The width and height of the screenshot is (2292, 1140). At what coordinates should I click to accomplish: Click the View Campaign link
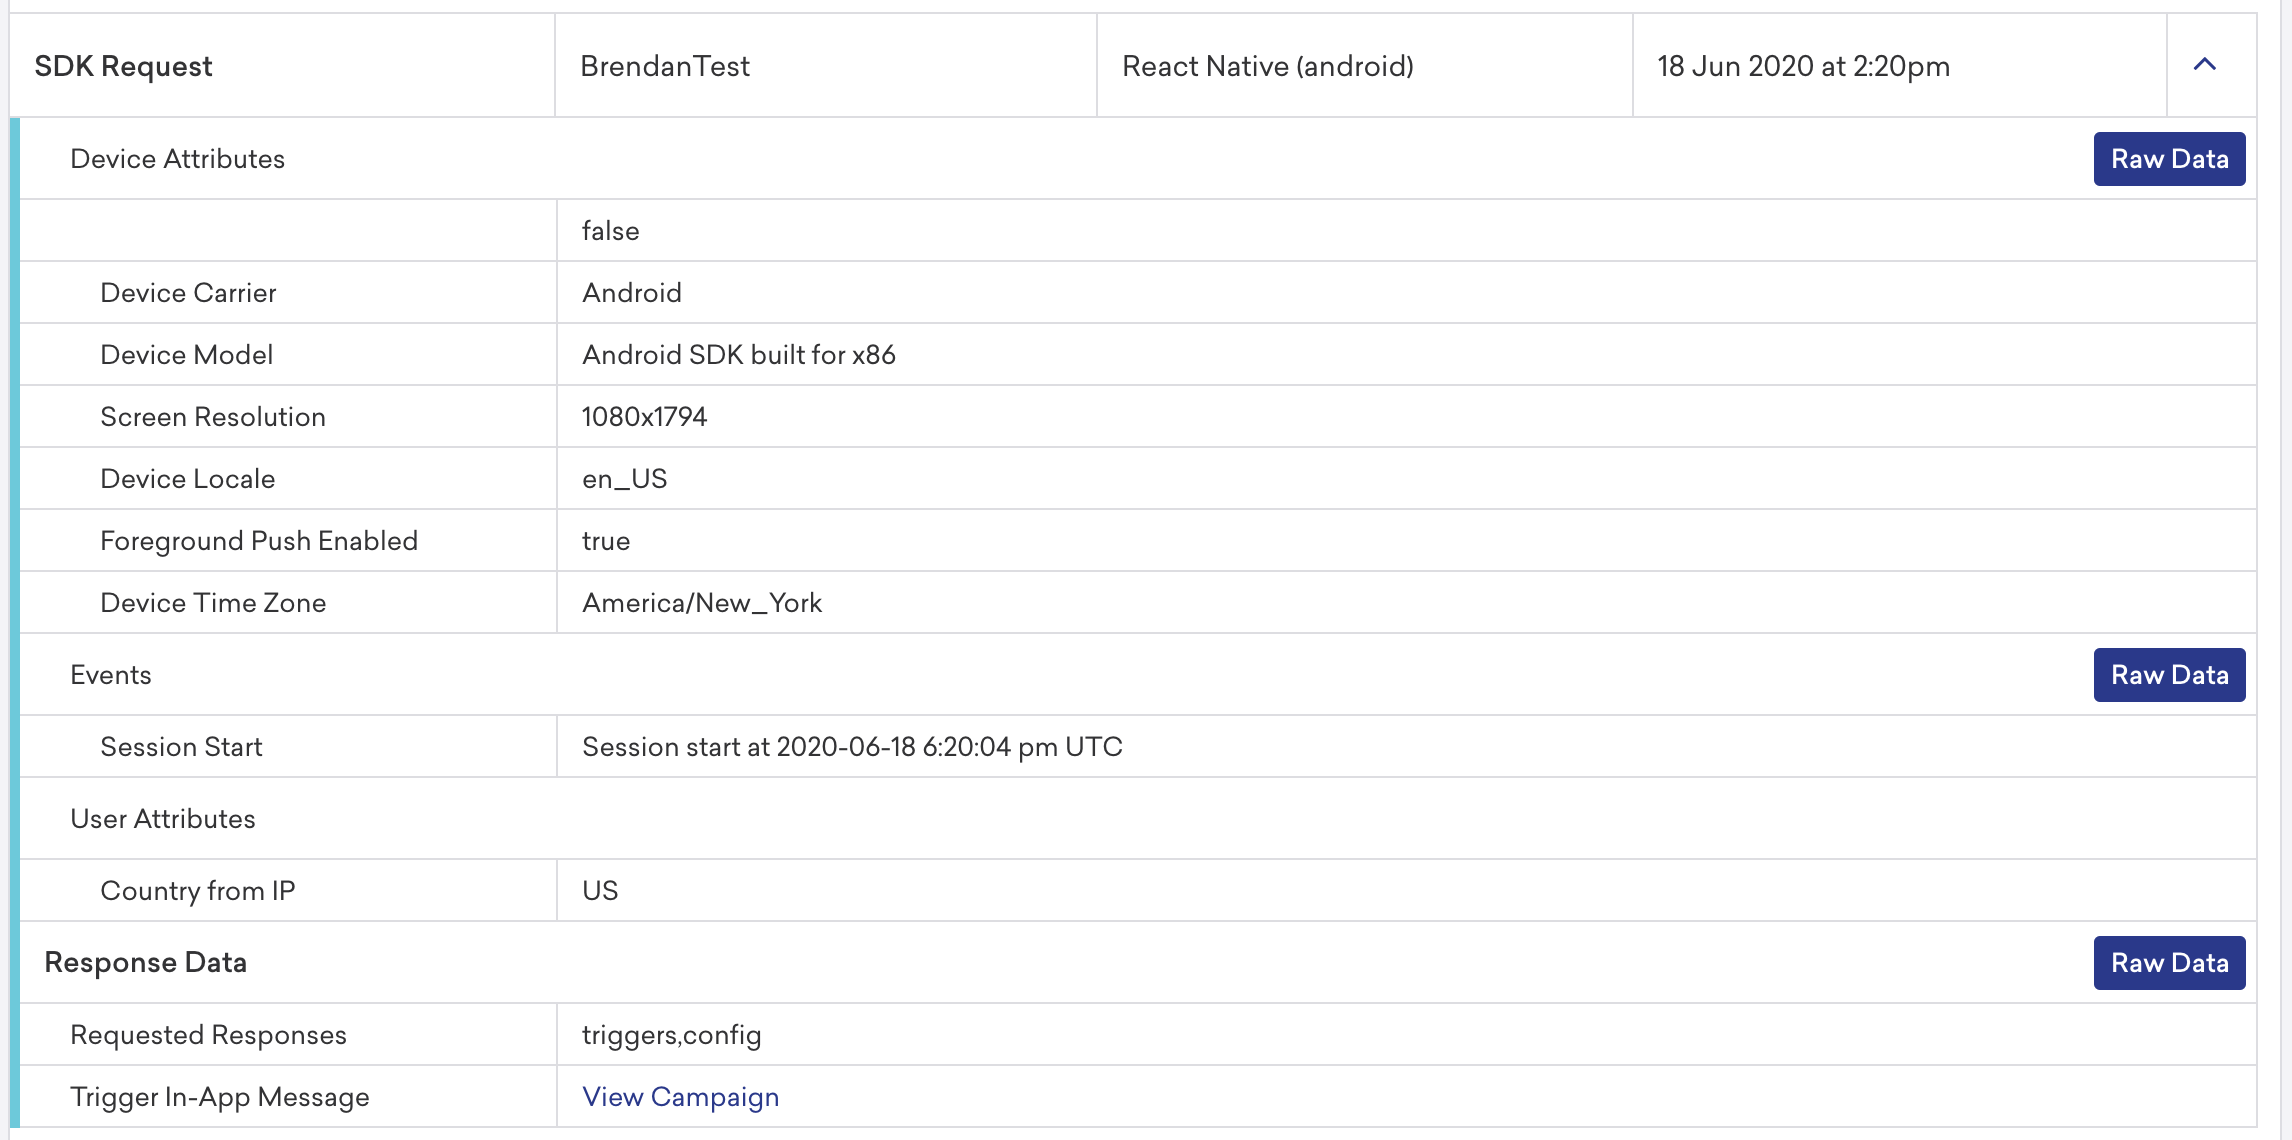tap(681, 1096)
